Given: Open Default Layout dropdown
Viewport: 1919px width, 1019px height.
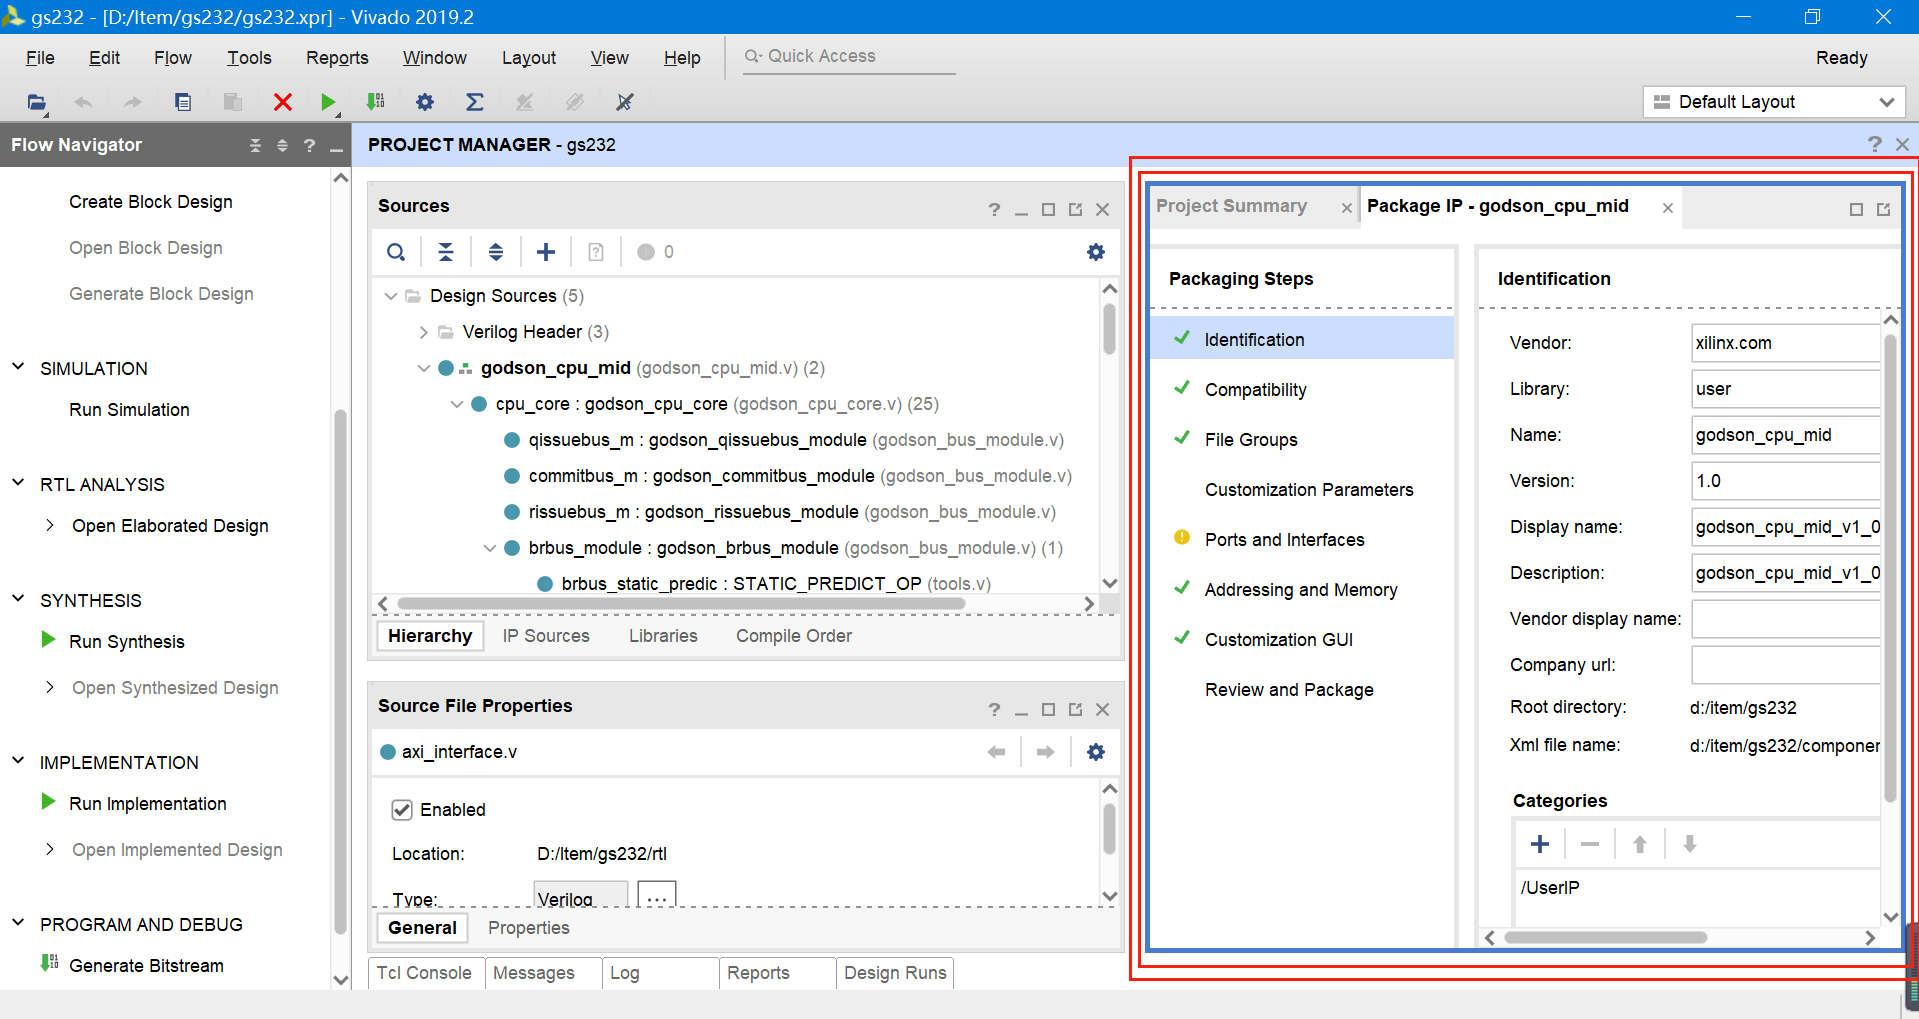Looking at the screenshot, I should [x=1774, y=102].
